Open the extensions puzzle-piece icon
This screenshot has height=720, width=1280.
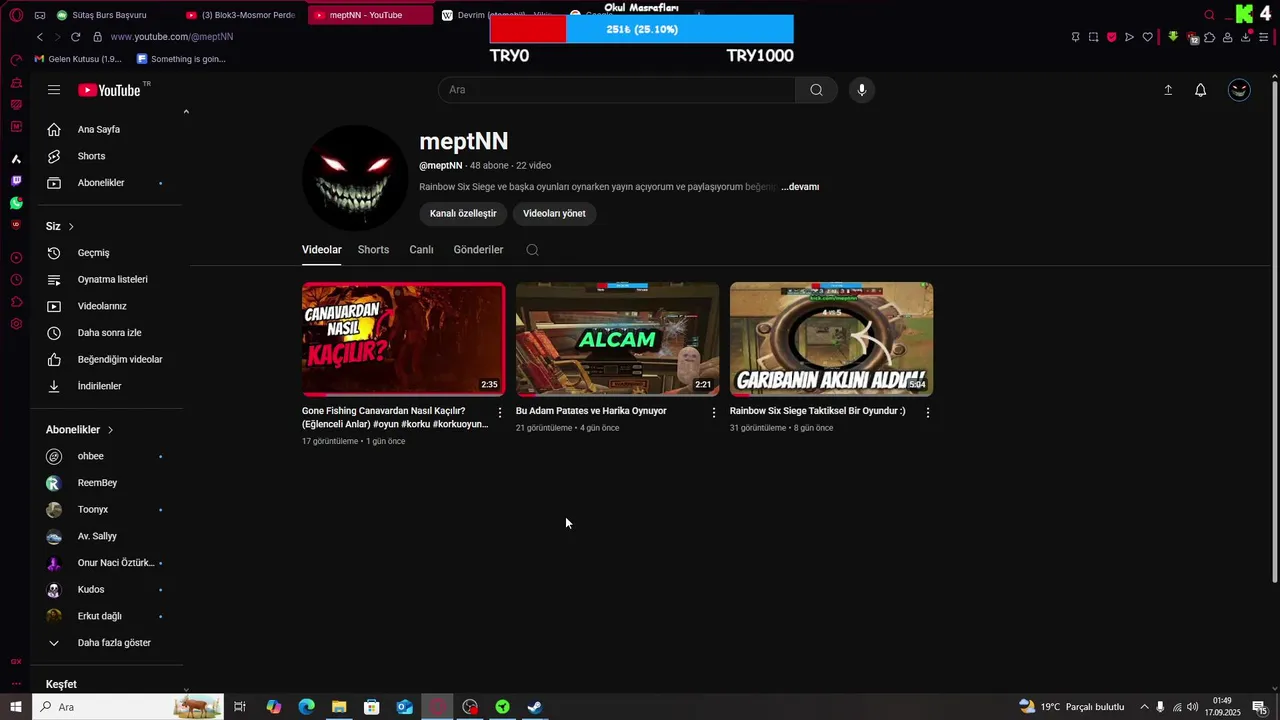tap(1210, 37)
